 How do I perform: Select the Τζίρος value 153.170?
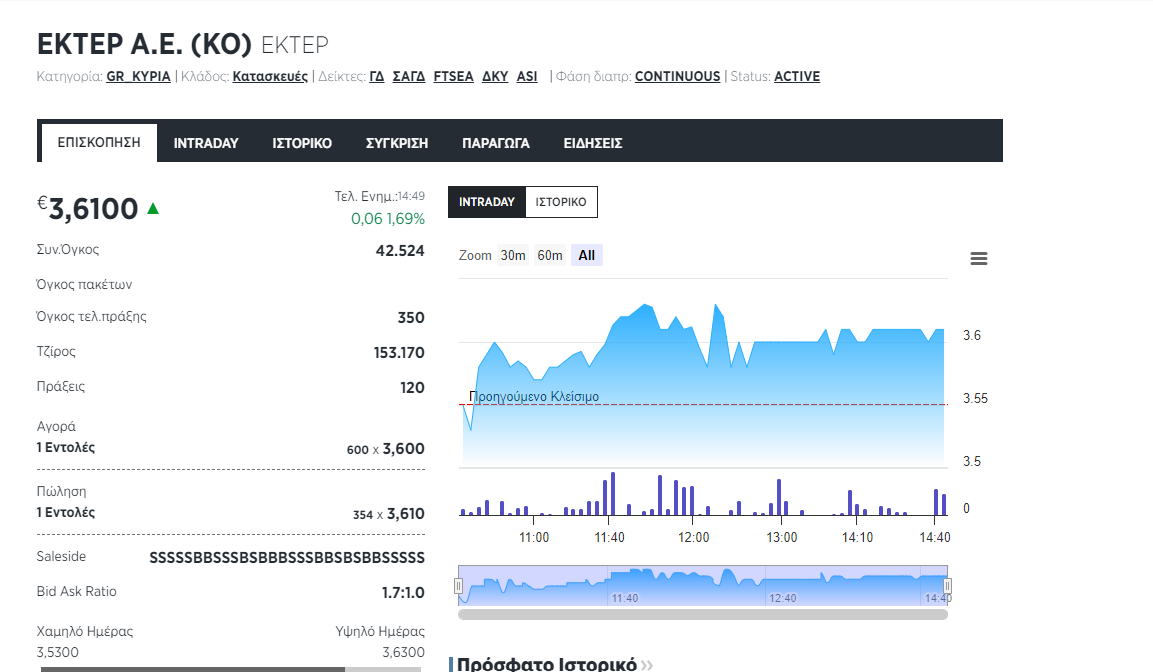point(399,353)
